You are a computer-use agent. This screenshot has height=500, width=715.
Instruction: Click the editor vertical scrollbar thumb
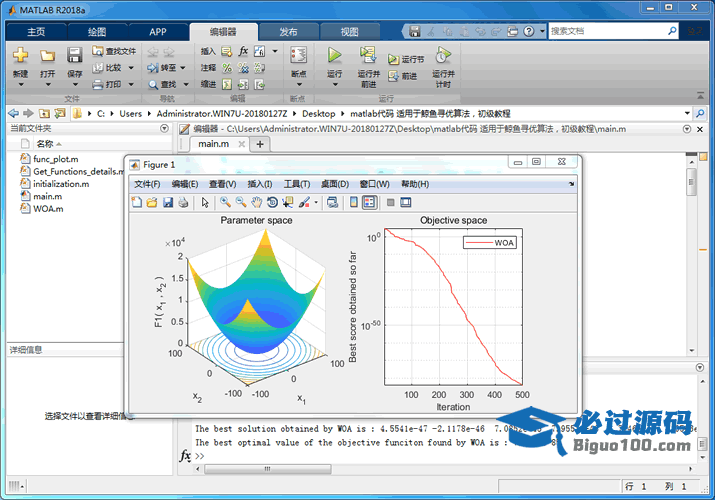click(x=692, y=182)
